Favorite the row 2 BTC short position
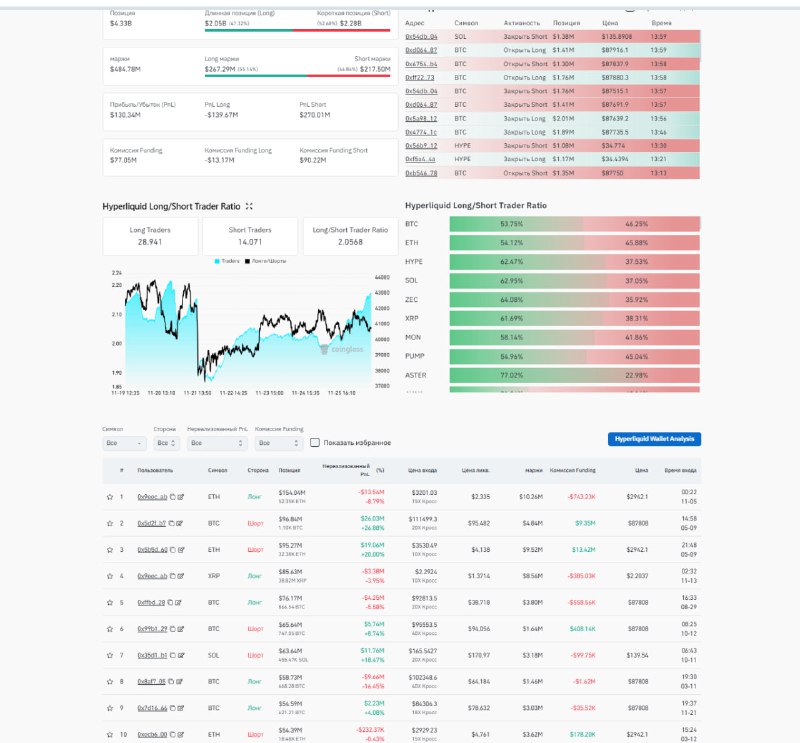Viewport: 800px width, 743px height. tap(110, 523)
